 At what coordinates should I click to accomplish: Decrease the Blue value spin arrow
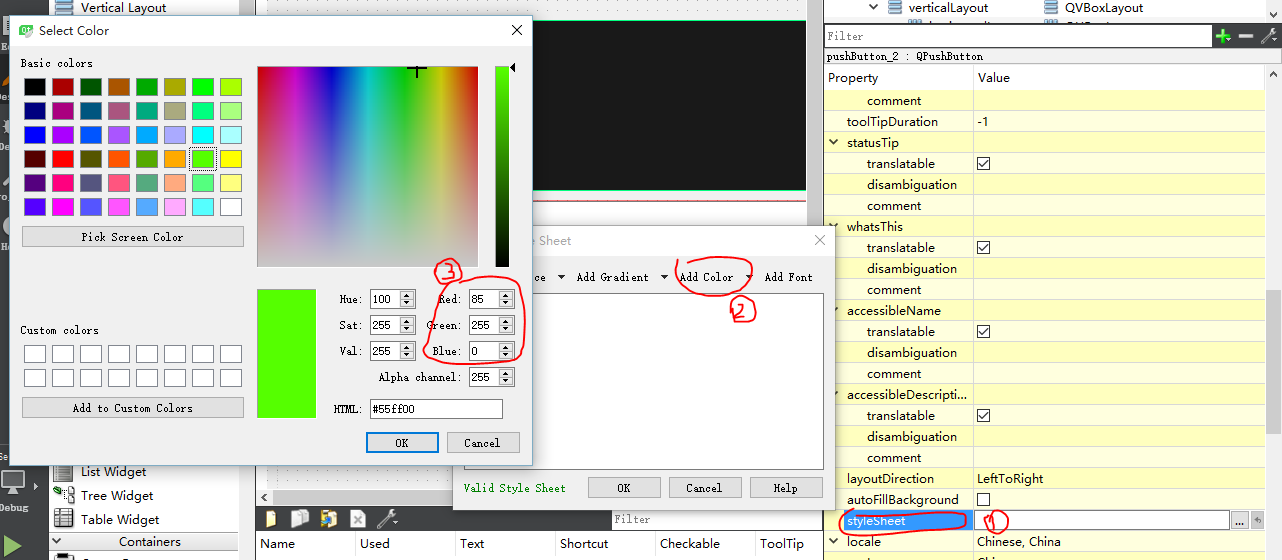click(506, 355)
